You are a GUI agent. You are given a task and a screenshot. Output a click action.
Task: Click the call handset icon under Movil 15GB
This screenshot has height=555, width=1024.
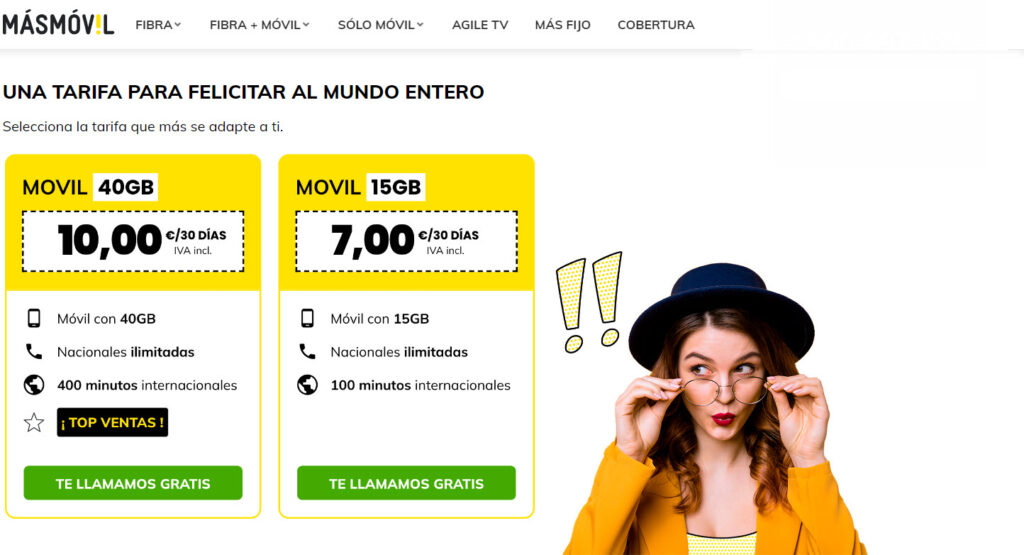pos(307,352)
